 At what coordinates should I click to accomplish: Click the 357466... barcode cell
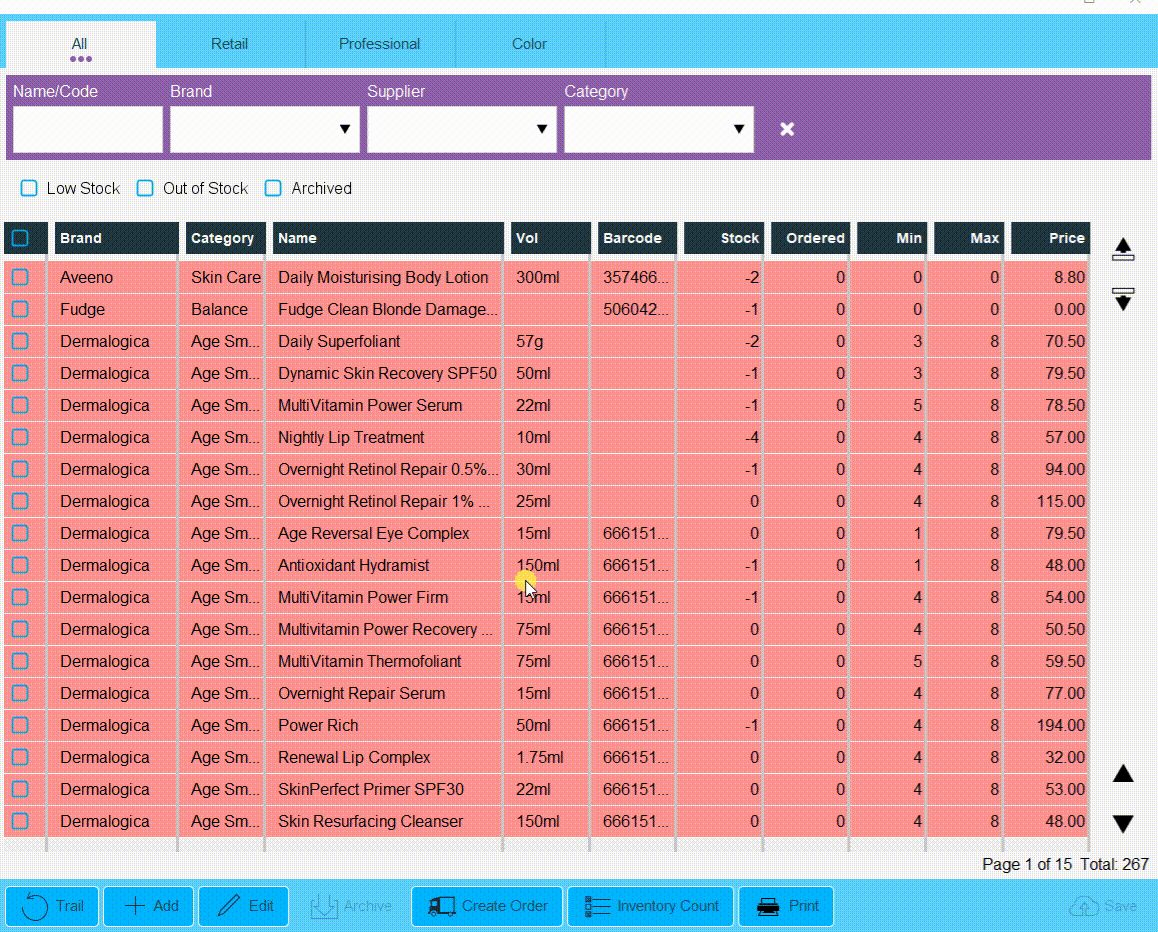[635, 277]
